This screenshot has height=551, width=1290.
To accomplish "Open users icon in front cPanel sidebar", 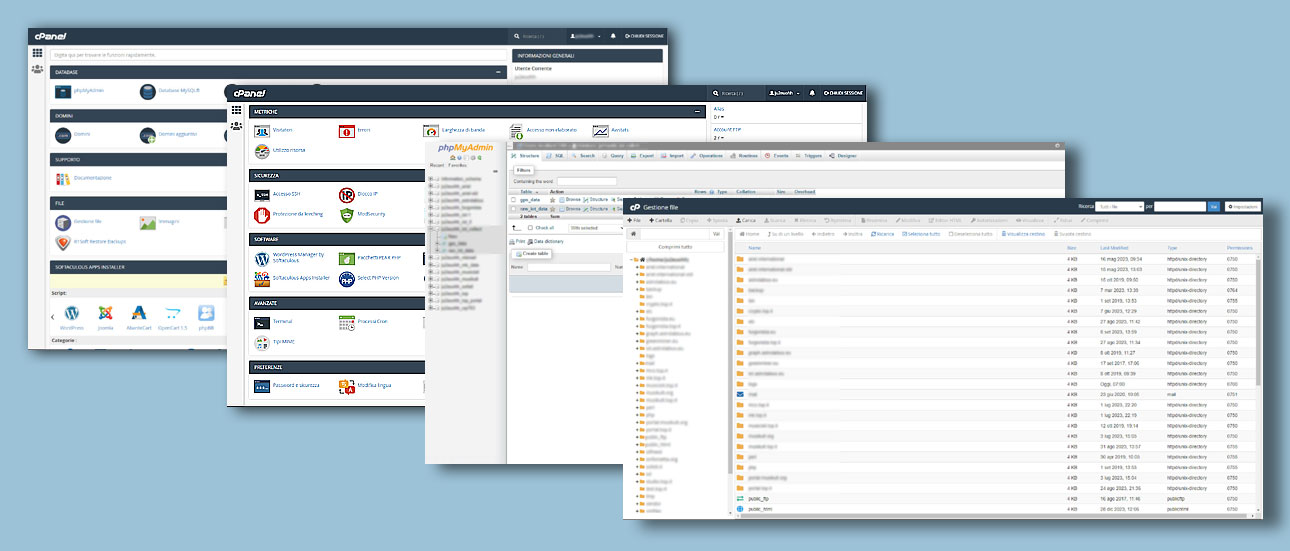I will pos(236,127).
